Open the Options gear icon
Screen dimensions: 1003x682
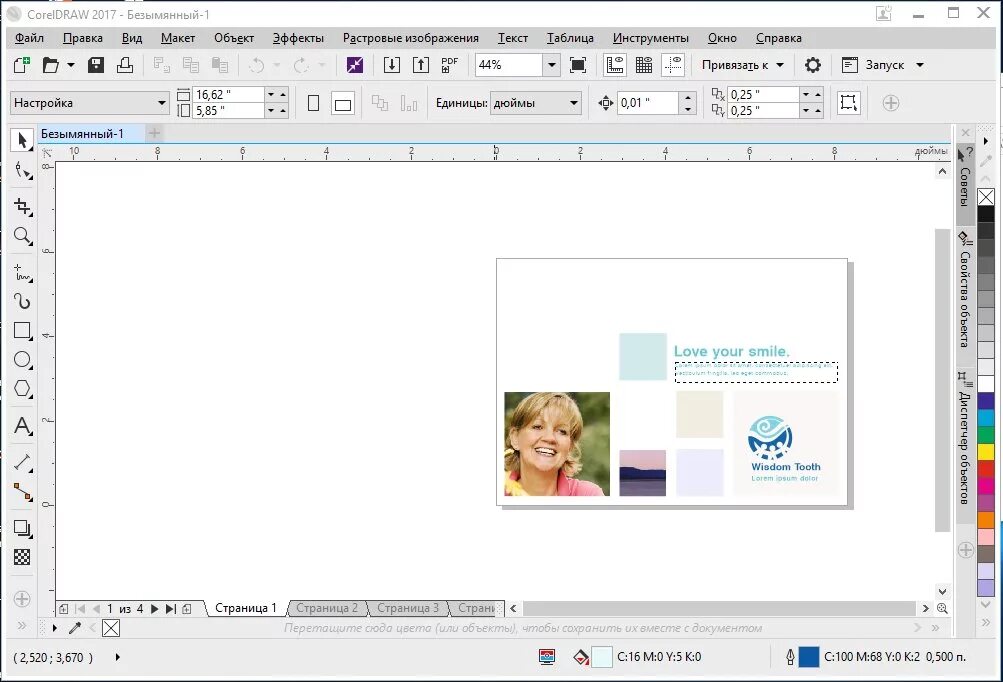click(x=812, y=65)
